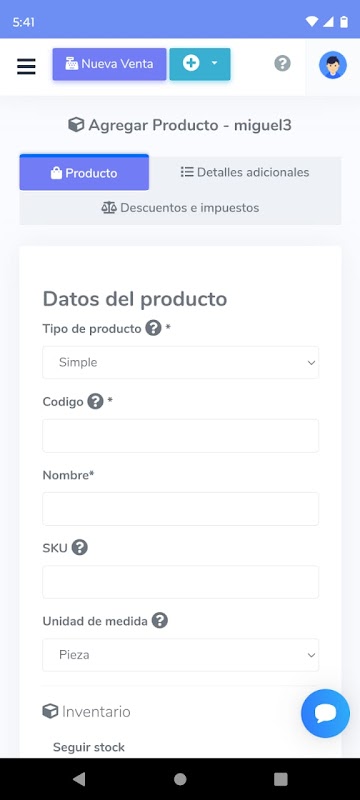The height and width of the screenshot is (800, 360).
Task: Switch to Descuentos e impuestos tab
Action: (x=181, y=208)
